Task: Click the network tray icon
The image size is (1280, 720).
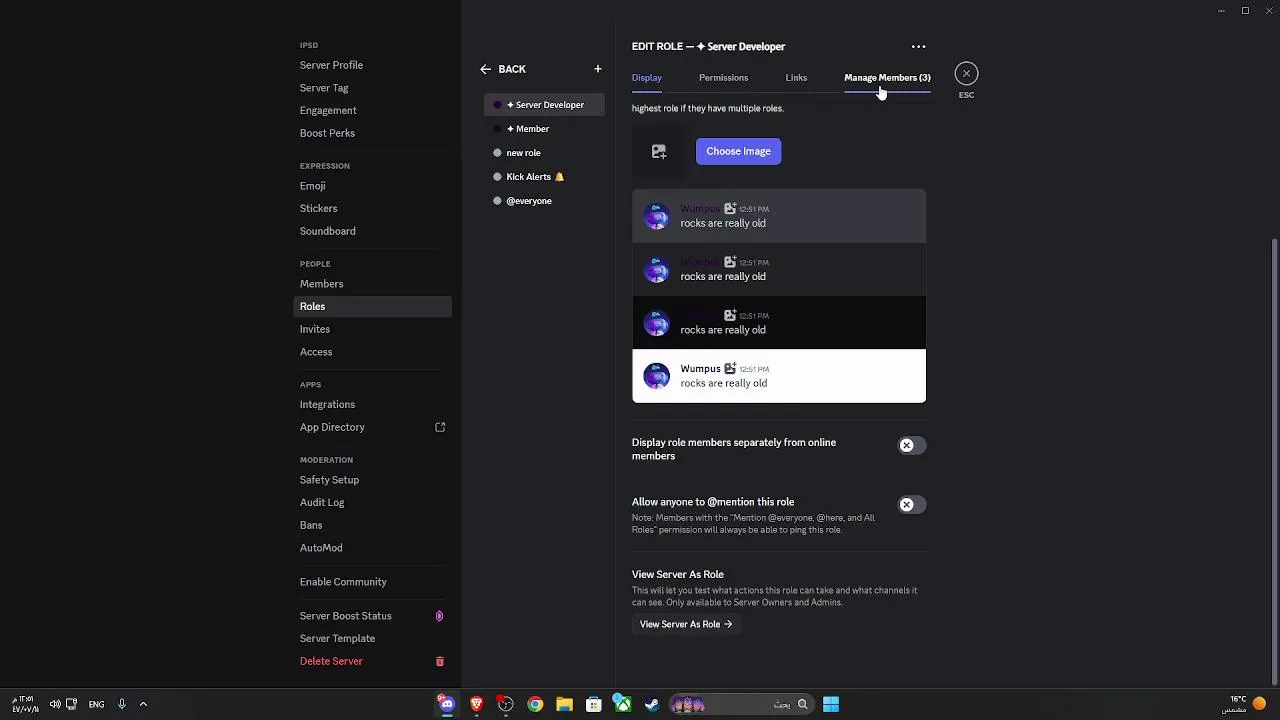Action: coord(71,704)
